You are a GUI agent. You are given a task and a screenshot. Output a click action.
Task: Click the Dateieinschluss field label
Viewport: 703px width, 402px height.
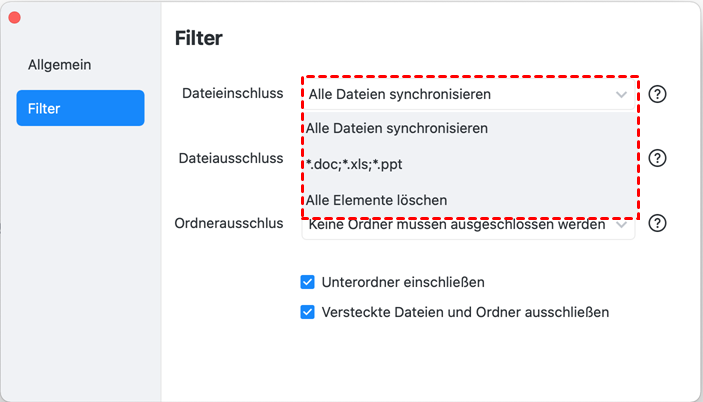(x=232, y=94)
